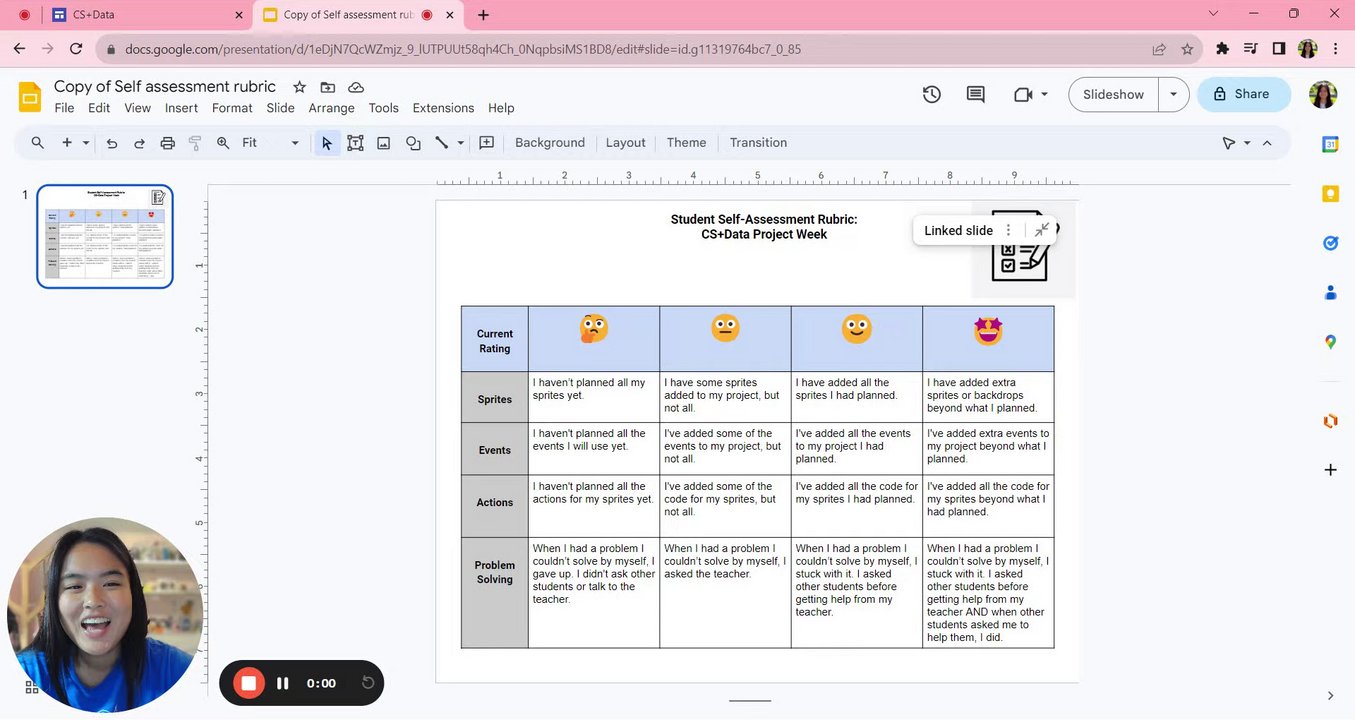The width and height of the screenshot is (1355, 720).
Task: Click the Transition toolbar button
Action: point(758,143)
